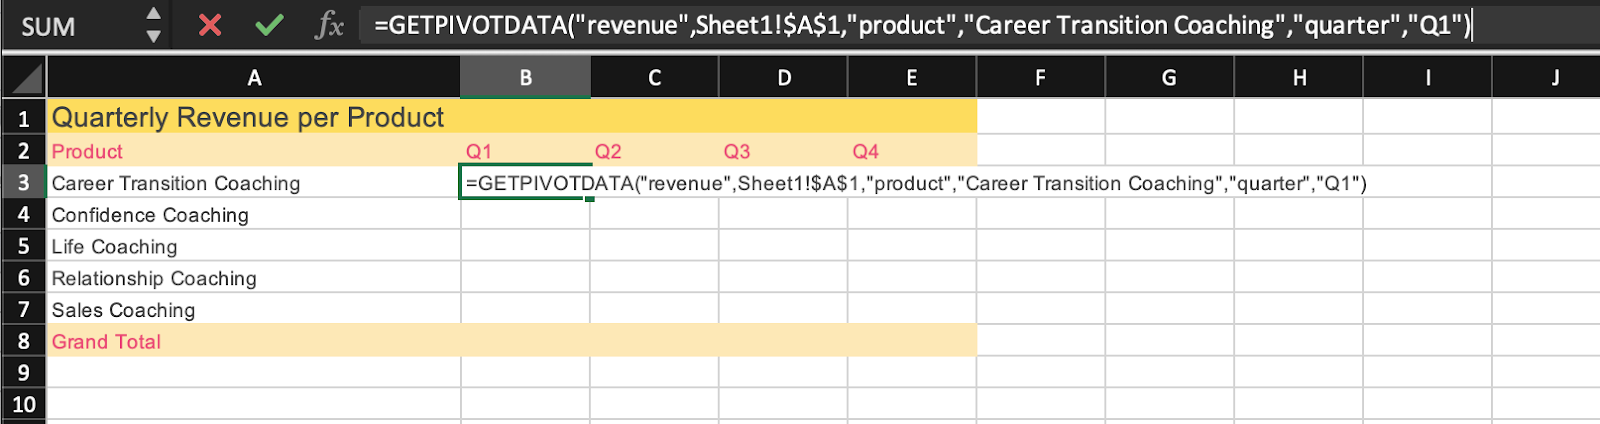The width and height of the screenshot is (1600, 424).
Task: Expand the Name Box stepper arrows
Action: (153, 25)
